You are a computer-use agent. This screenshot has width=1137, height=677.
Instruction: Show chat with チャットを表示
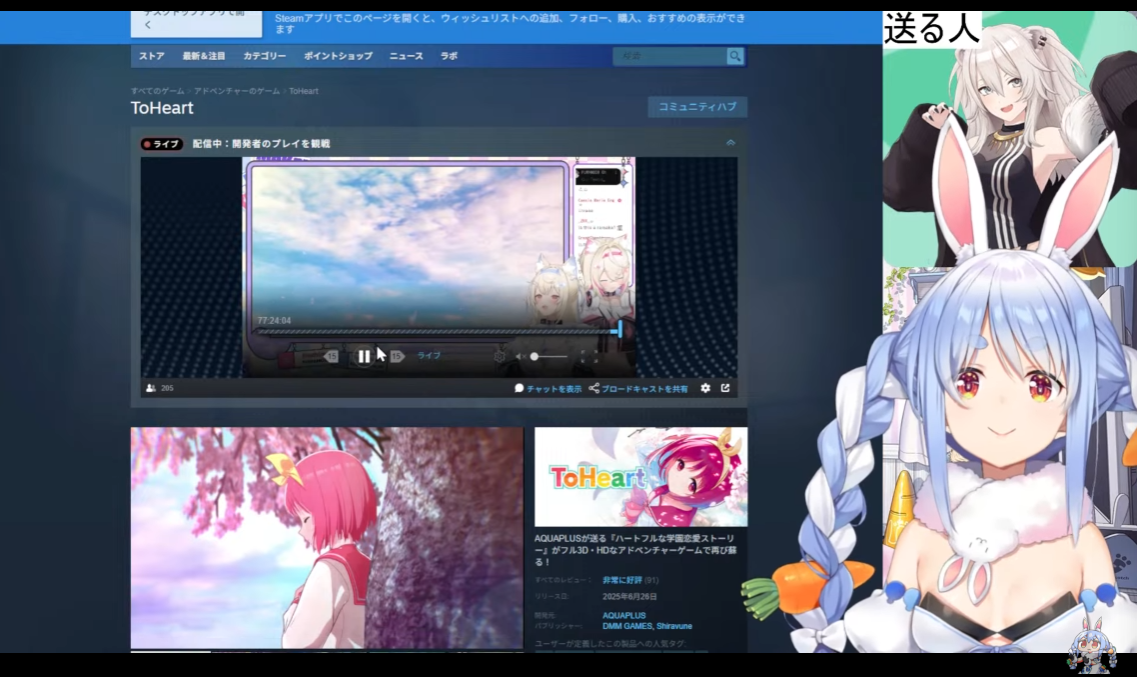pos(548,389)
